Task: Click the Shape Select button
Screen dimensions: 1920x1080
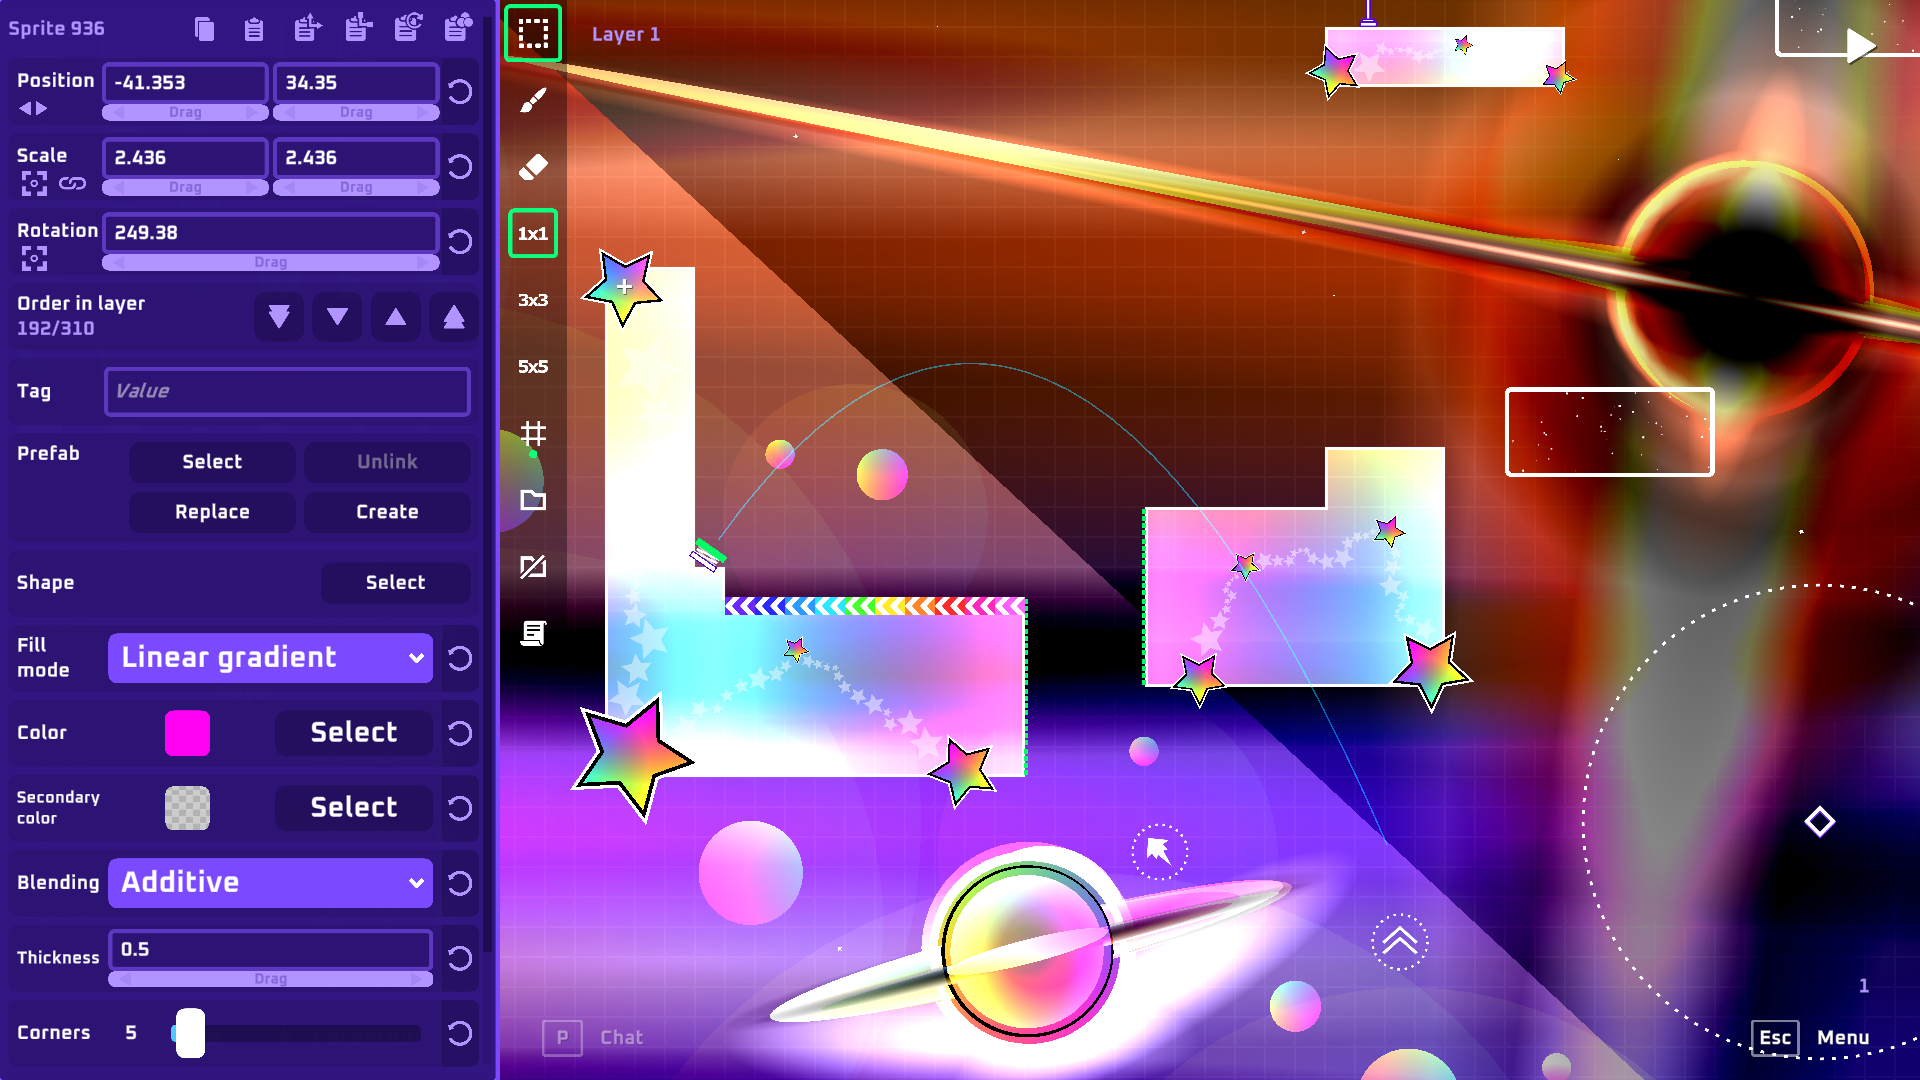Action: [x=395, y=583]
